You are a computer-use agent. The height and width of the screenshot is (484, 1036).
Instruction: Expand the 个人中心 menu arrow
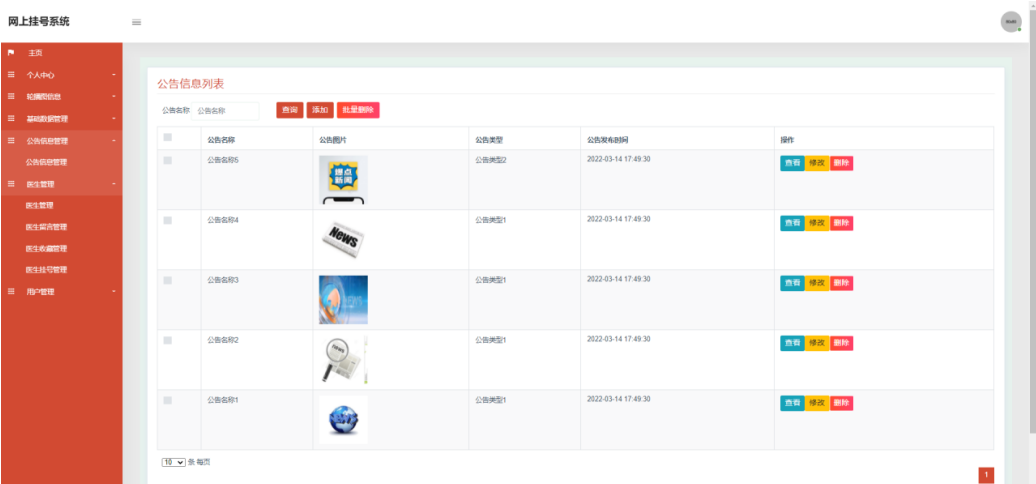(114, 75)
